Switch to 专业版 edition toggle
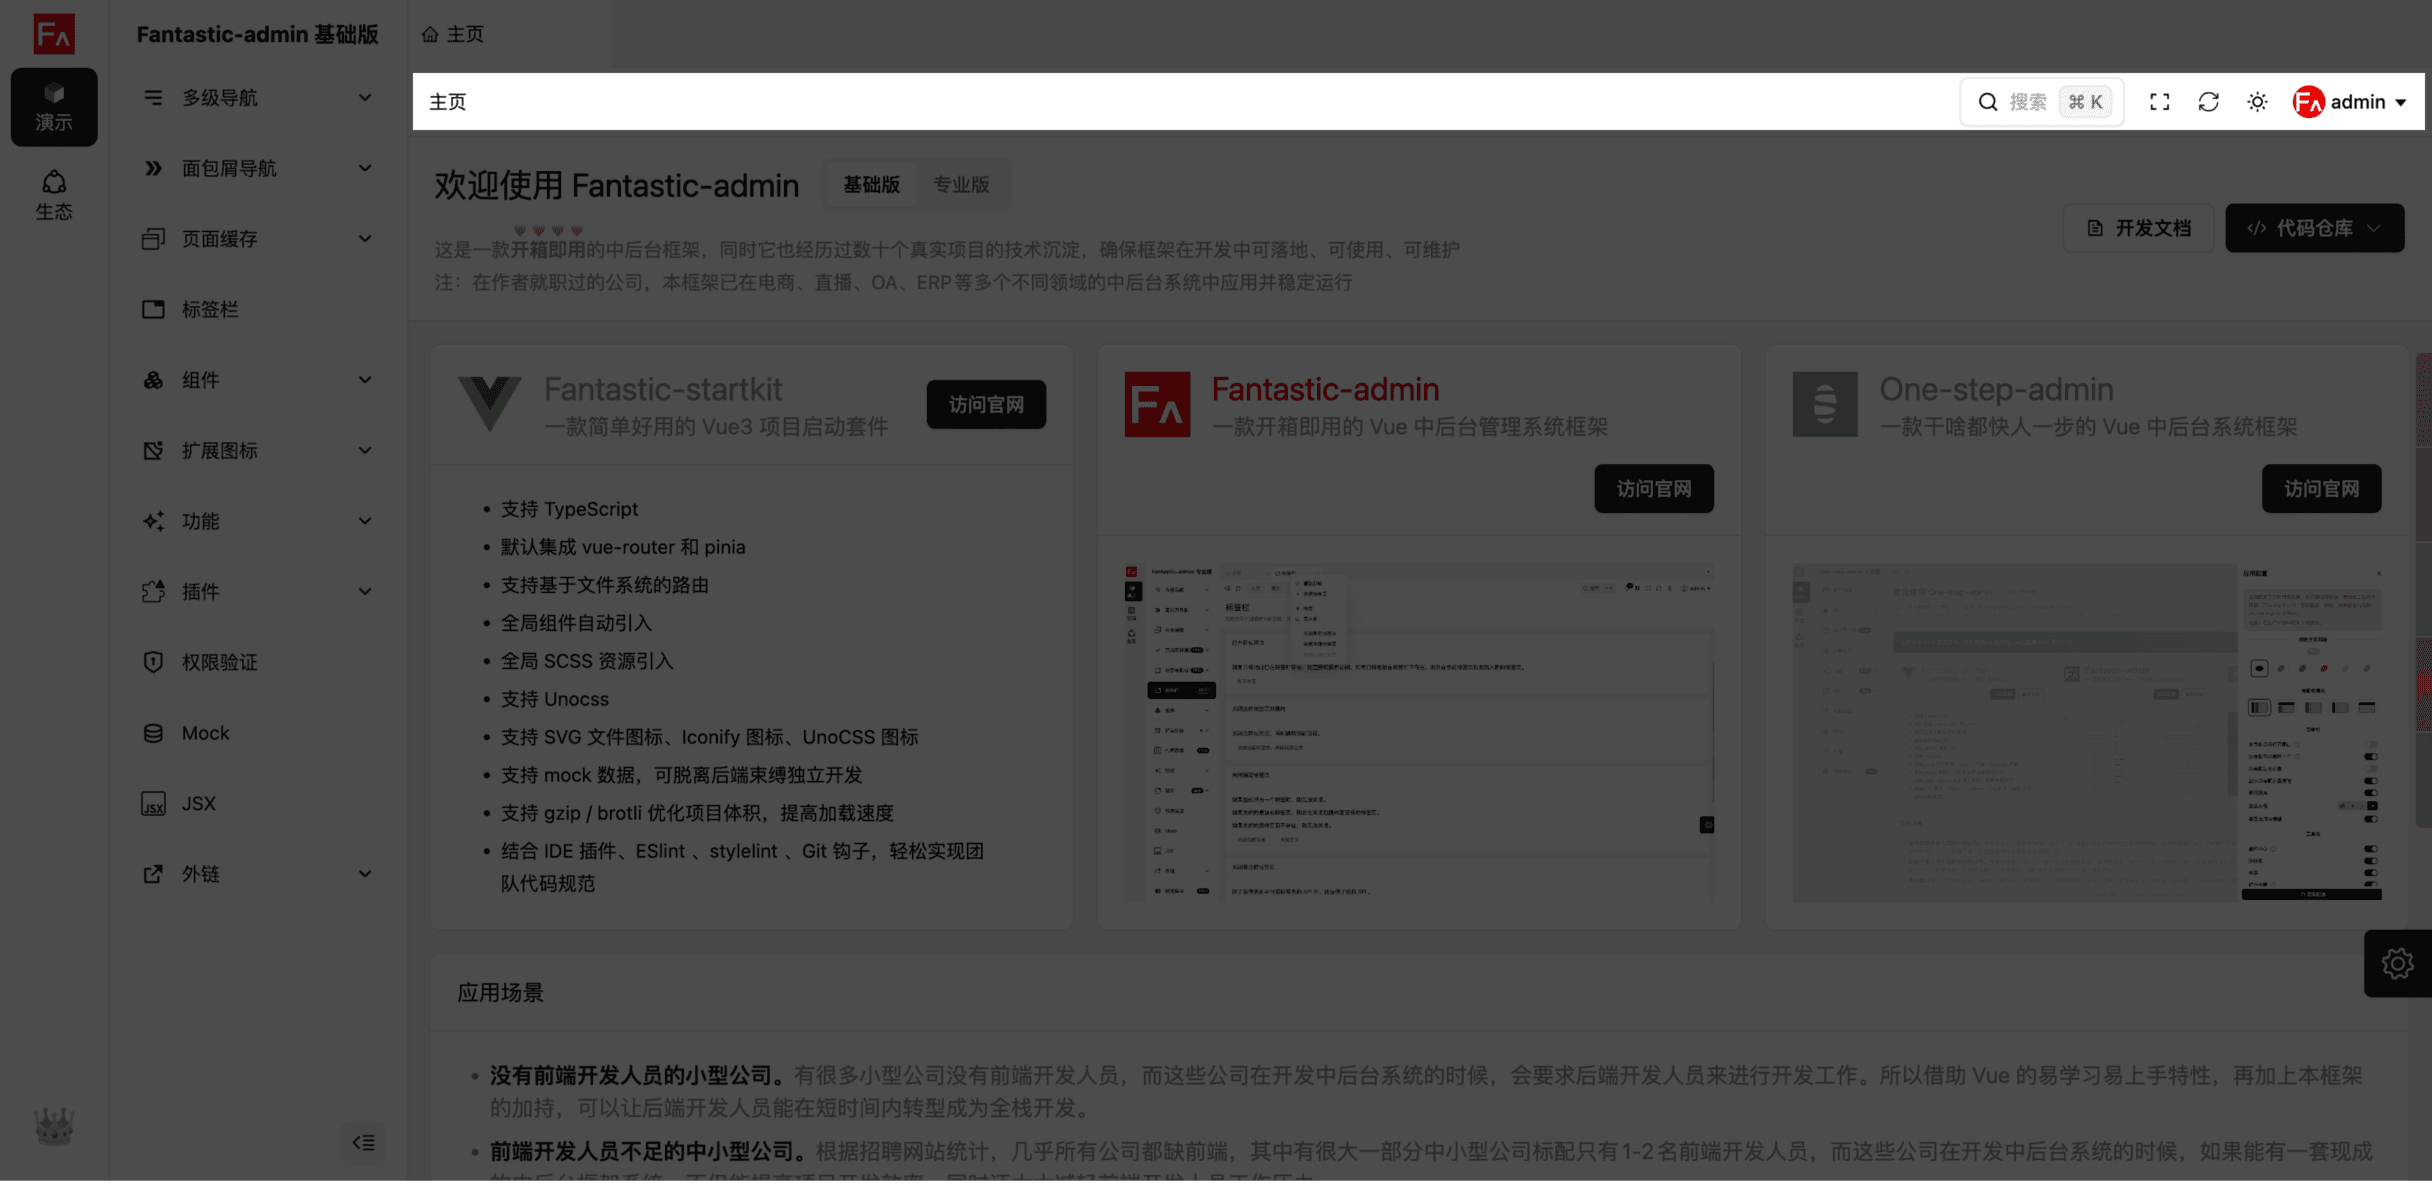The image size is (2432, 1181). [960, 185]
